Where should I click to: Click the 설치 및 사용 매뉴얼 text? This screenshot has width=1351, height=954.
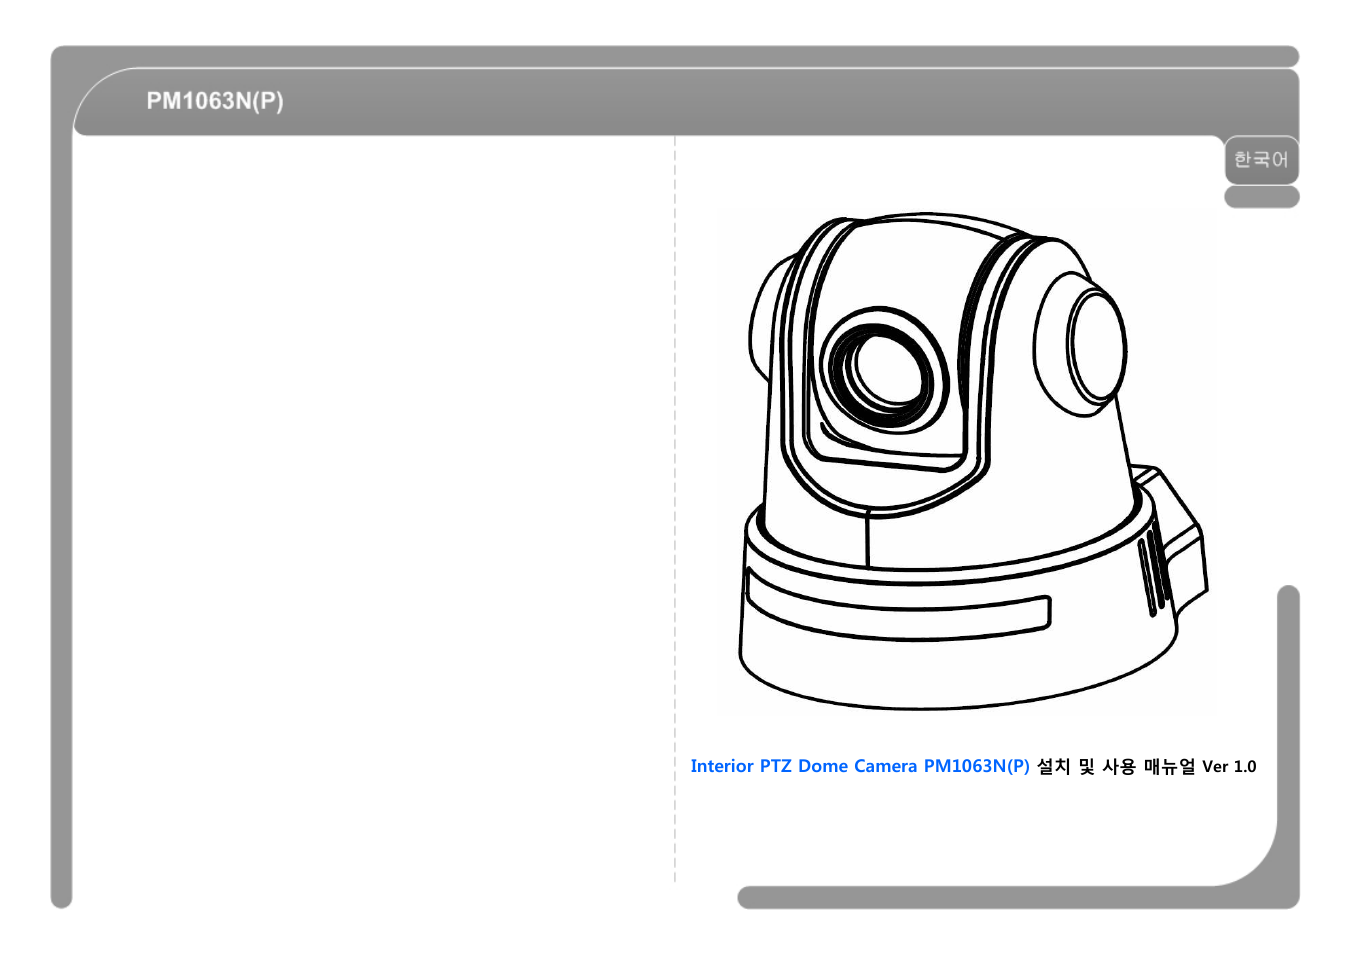coord(1116,766)
